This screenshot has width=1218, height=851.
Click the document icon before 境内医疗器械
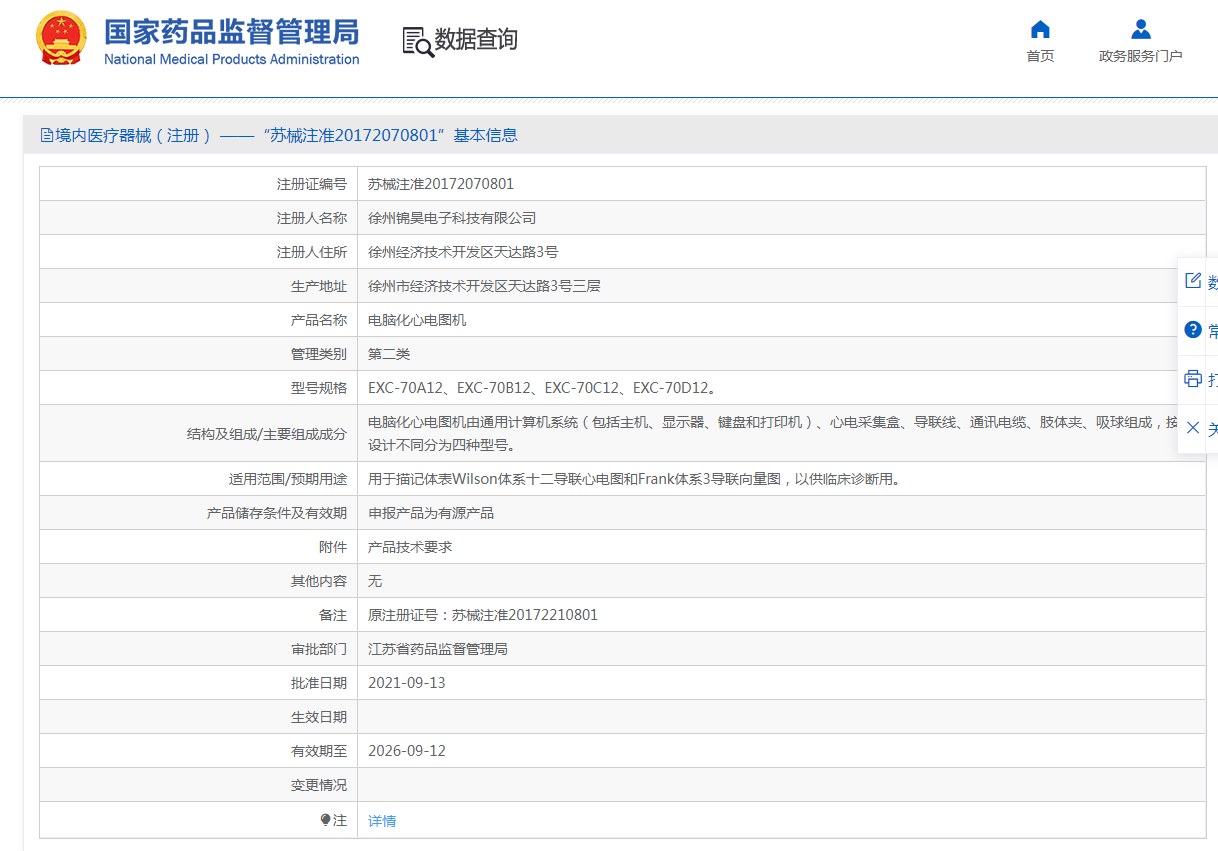47,135
